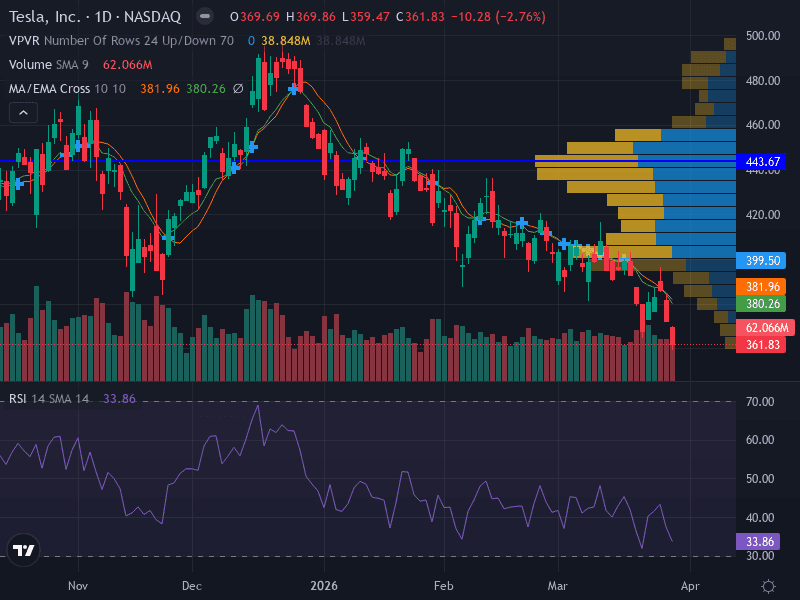The width and height of the screenshot is (800, 600).
Task: Click the red 361.83 last price label
Action: pyautogui.click(x=761, y=345)
